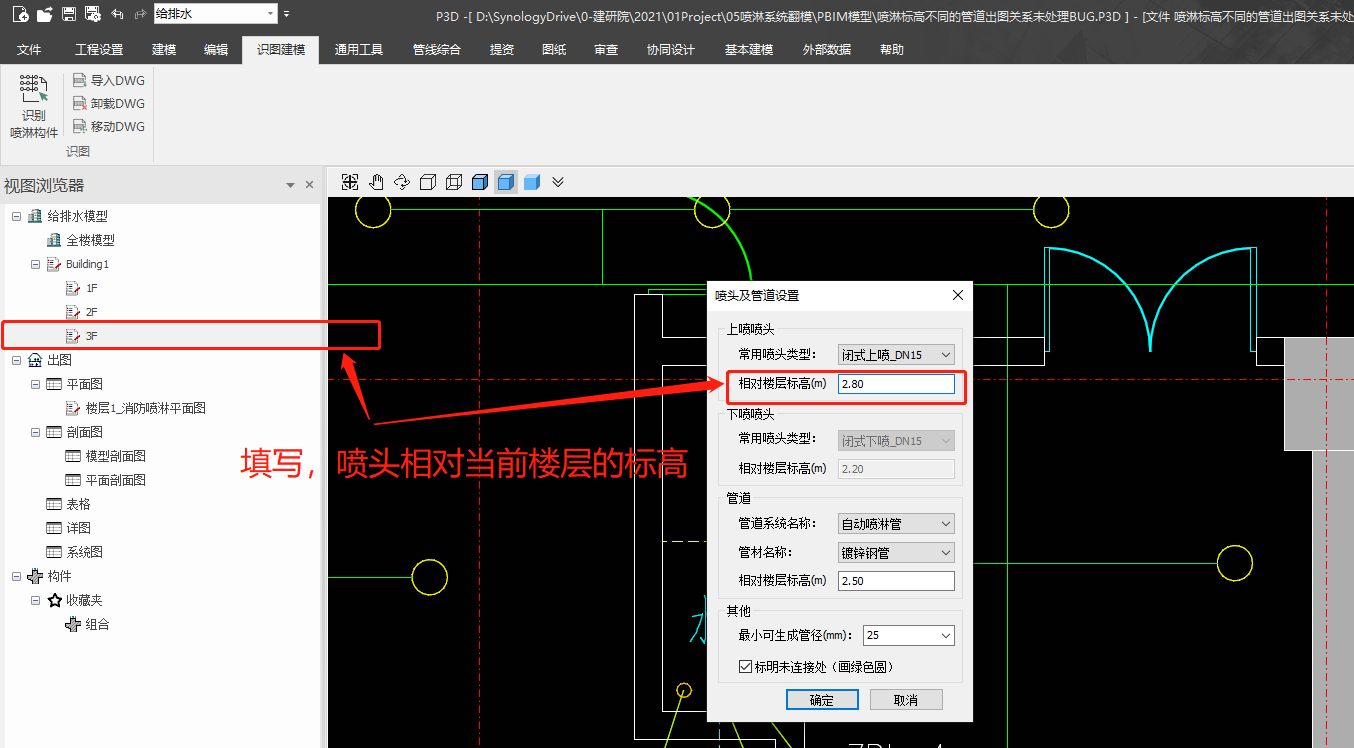Open 楼层1_消防喷淋平面图 in the tree
1354x748 pixels.
point(146,408)
